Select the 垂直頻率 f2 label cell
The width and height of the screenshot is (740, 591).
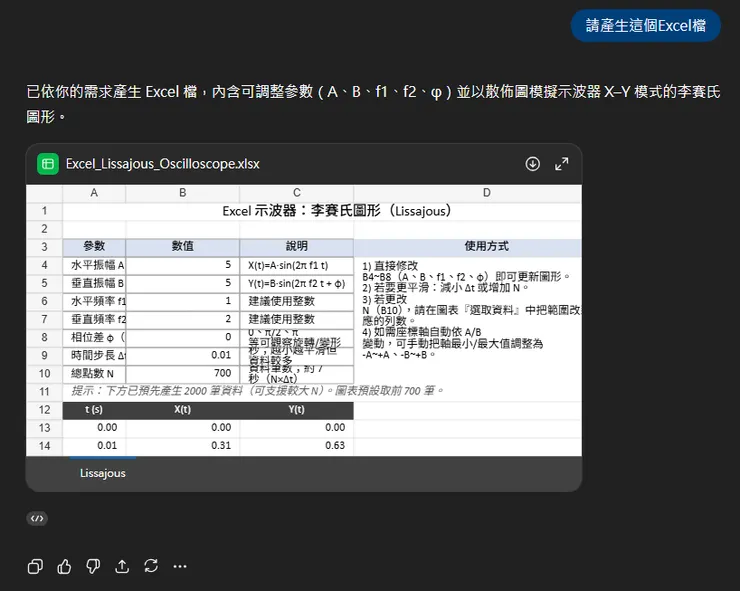94,320
